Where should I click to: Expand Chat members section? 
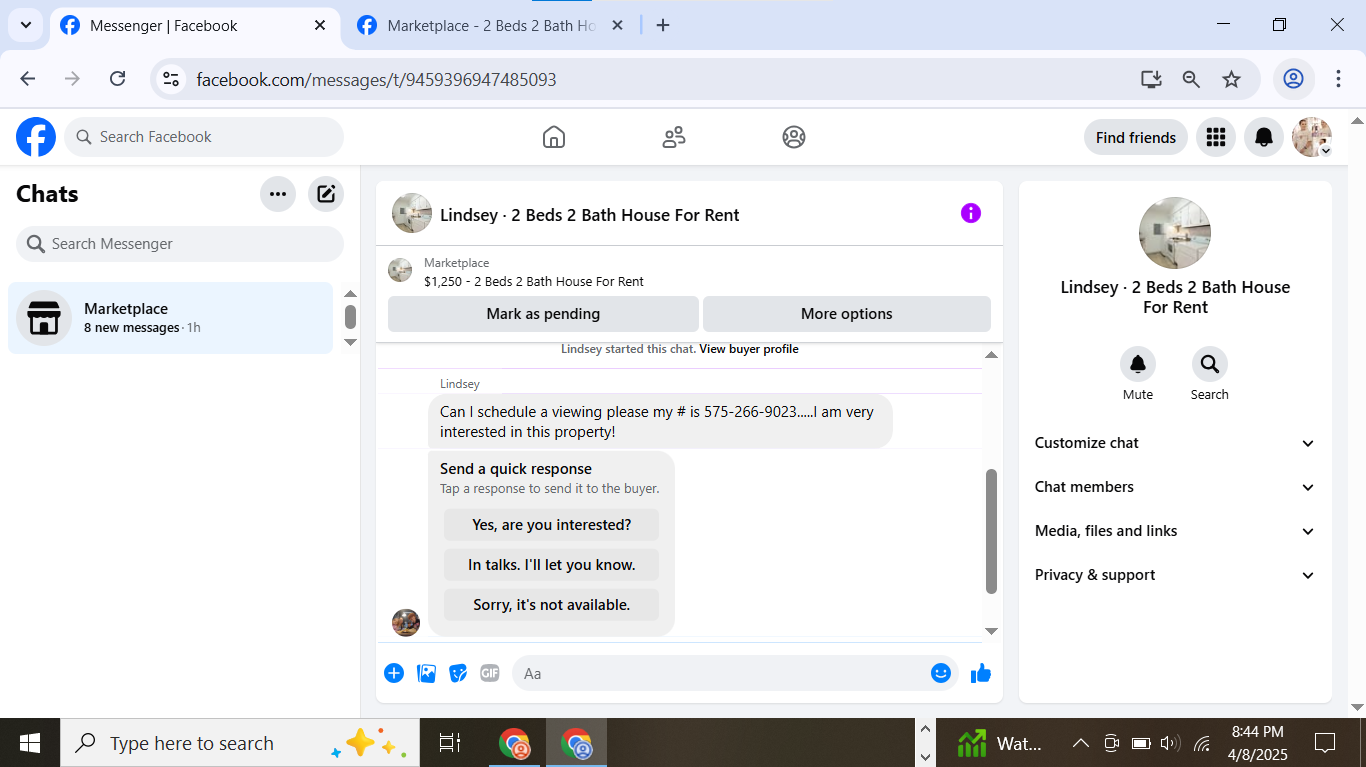(1175, 487)
